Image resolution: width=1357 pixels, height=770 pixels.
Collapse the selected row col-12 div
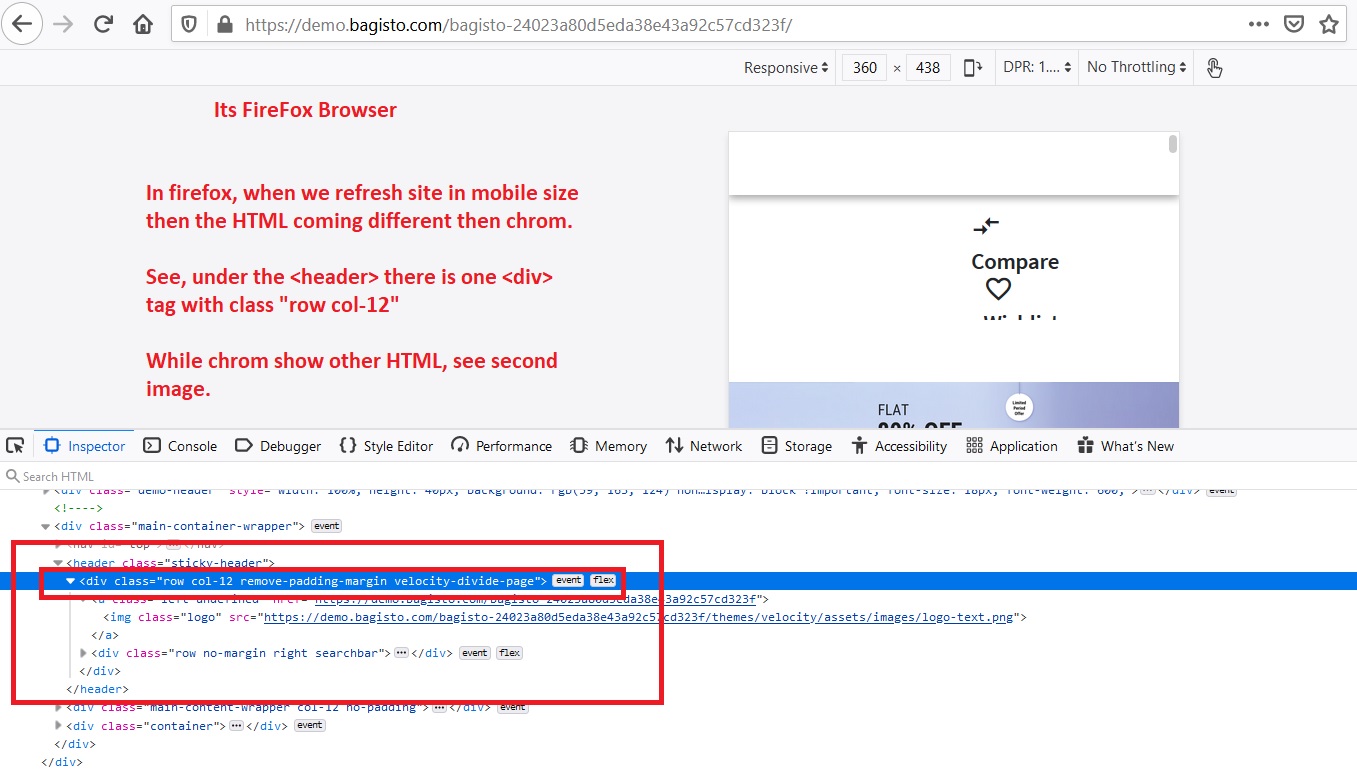click(70, 581)
